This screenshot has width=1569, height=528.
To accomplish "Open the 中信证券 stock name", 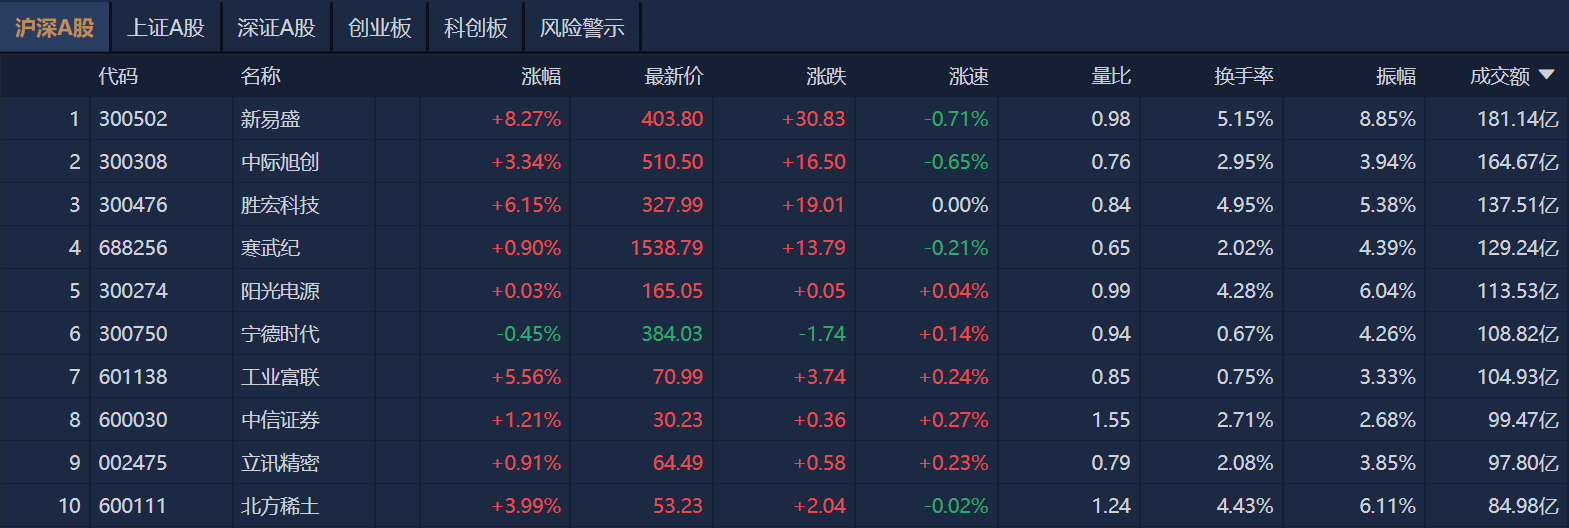I will (x=280, y=420).
